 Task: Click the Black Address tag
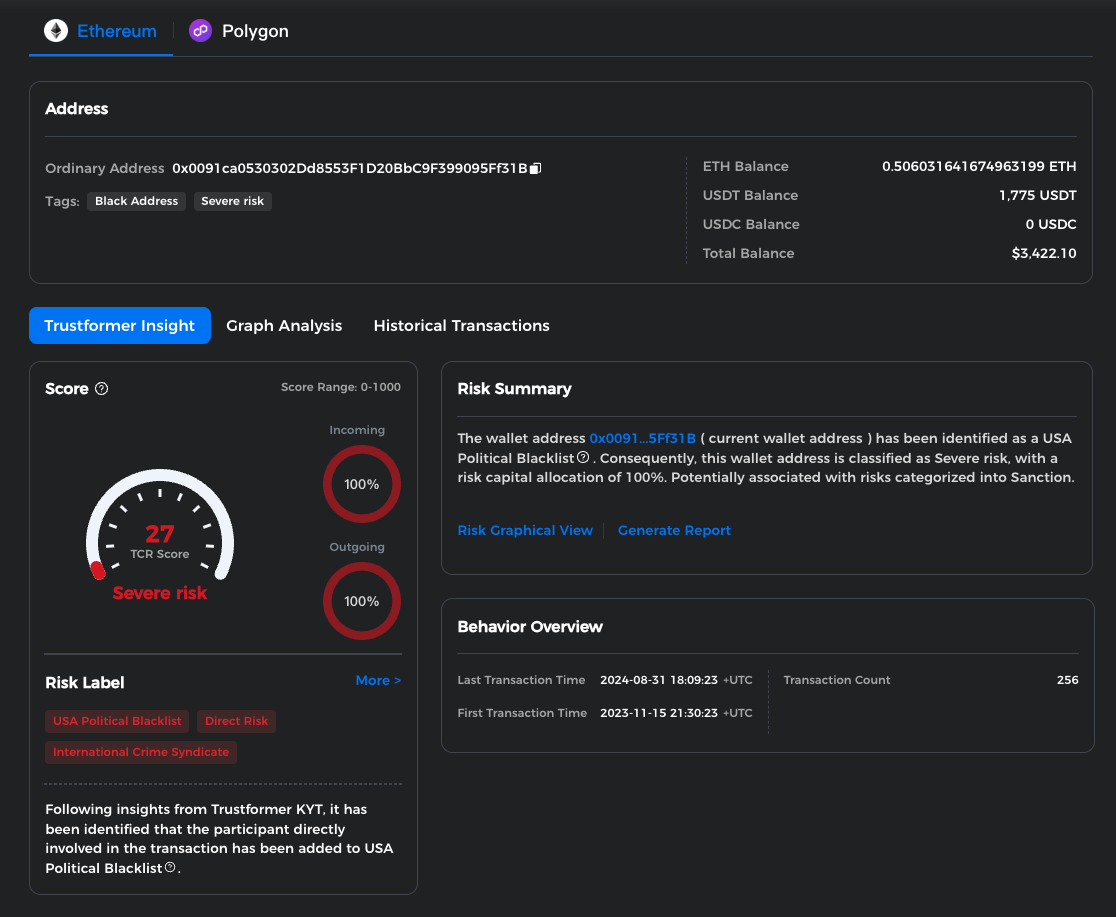pyautogui.click(x=137, y=201)
